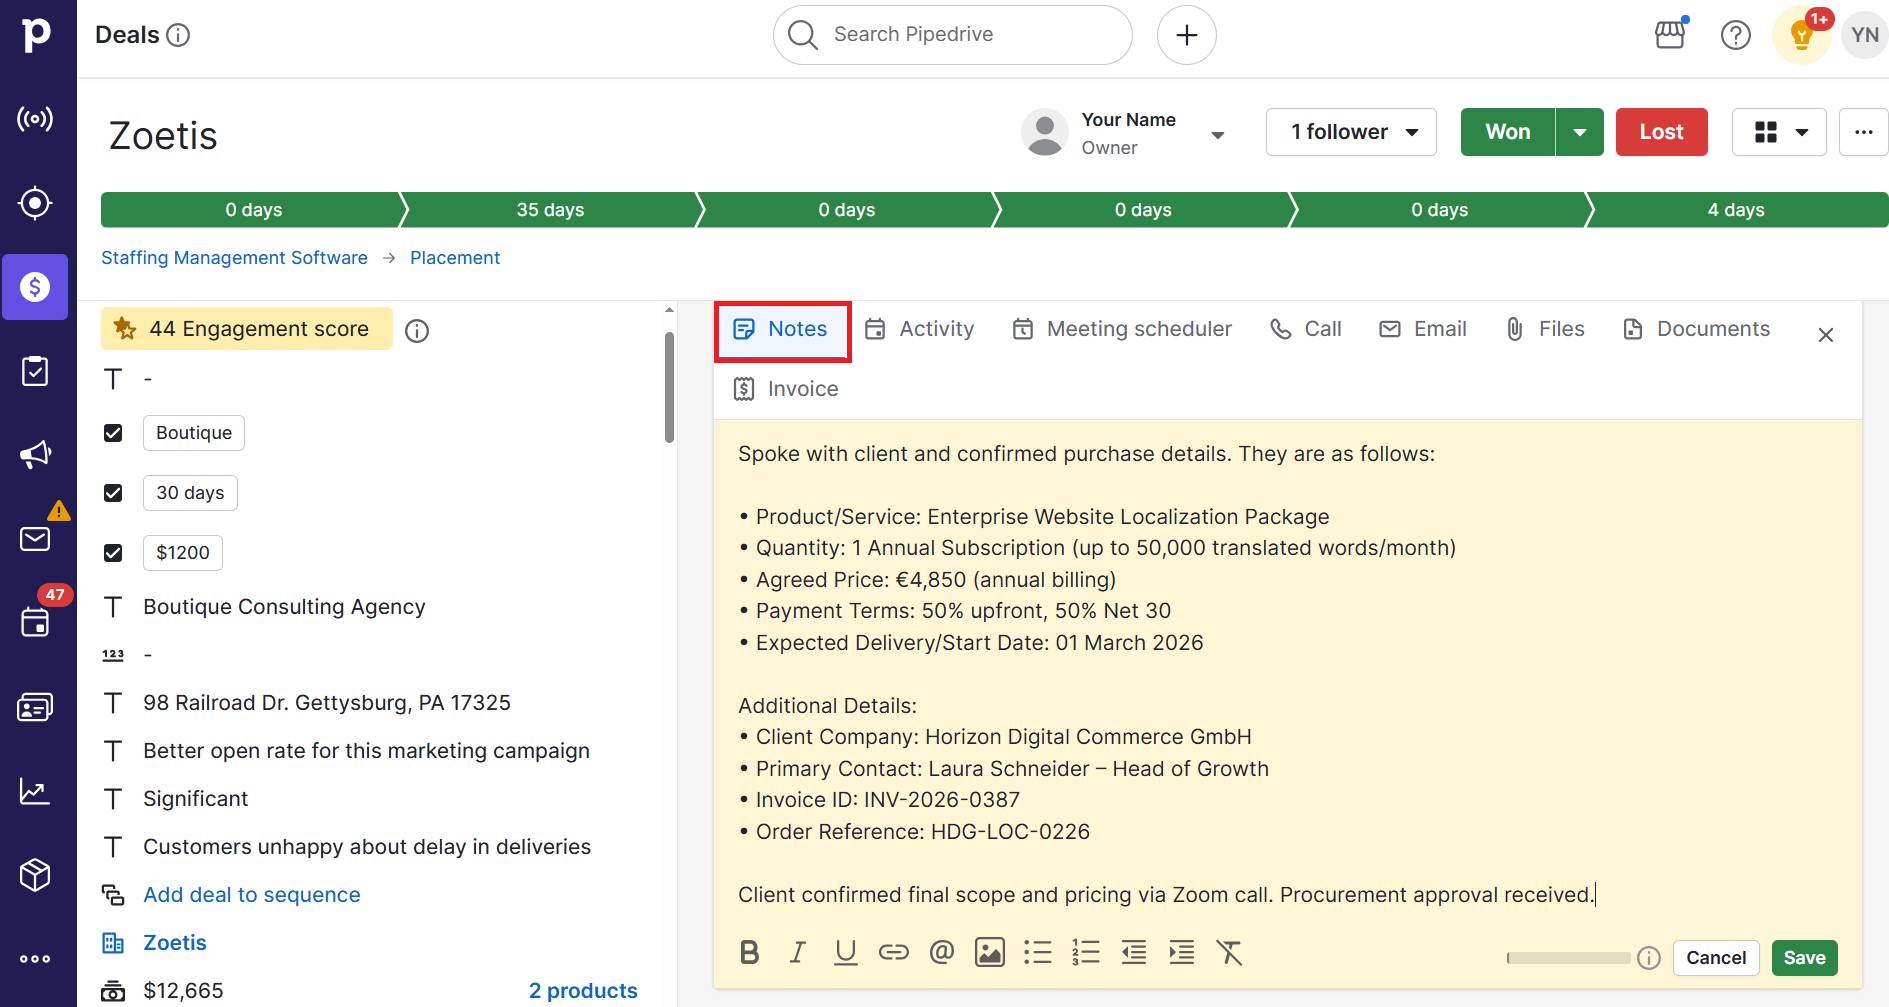The height and width of the screenshot is (1007, 1889).
Task: Toggle numbered list in note
Action: point(1086,953)
